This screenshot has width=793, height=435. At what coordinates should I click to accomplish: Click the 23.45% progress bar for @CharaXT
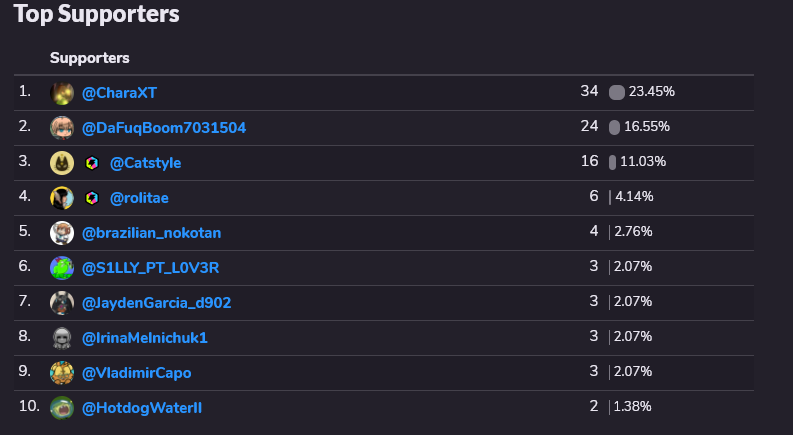pyautogui.click(x=616, y=93)
